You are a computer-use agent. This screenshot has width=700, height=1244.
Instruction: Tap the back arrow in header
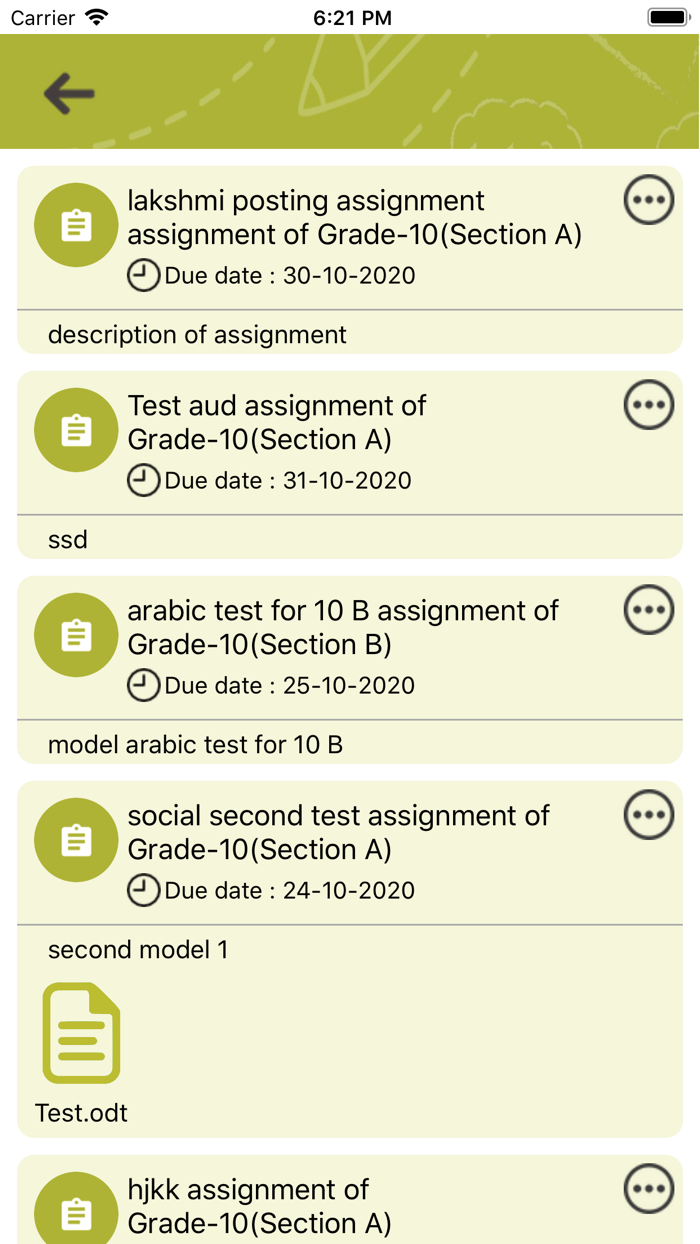(69, 94)
